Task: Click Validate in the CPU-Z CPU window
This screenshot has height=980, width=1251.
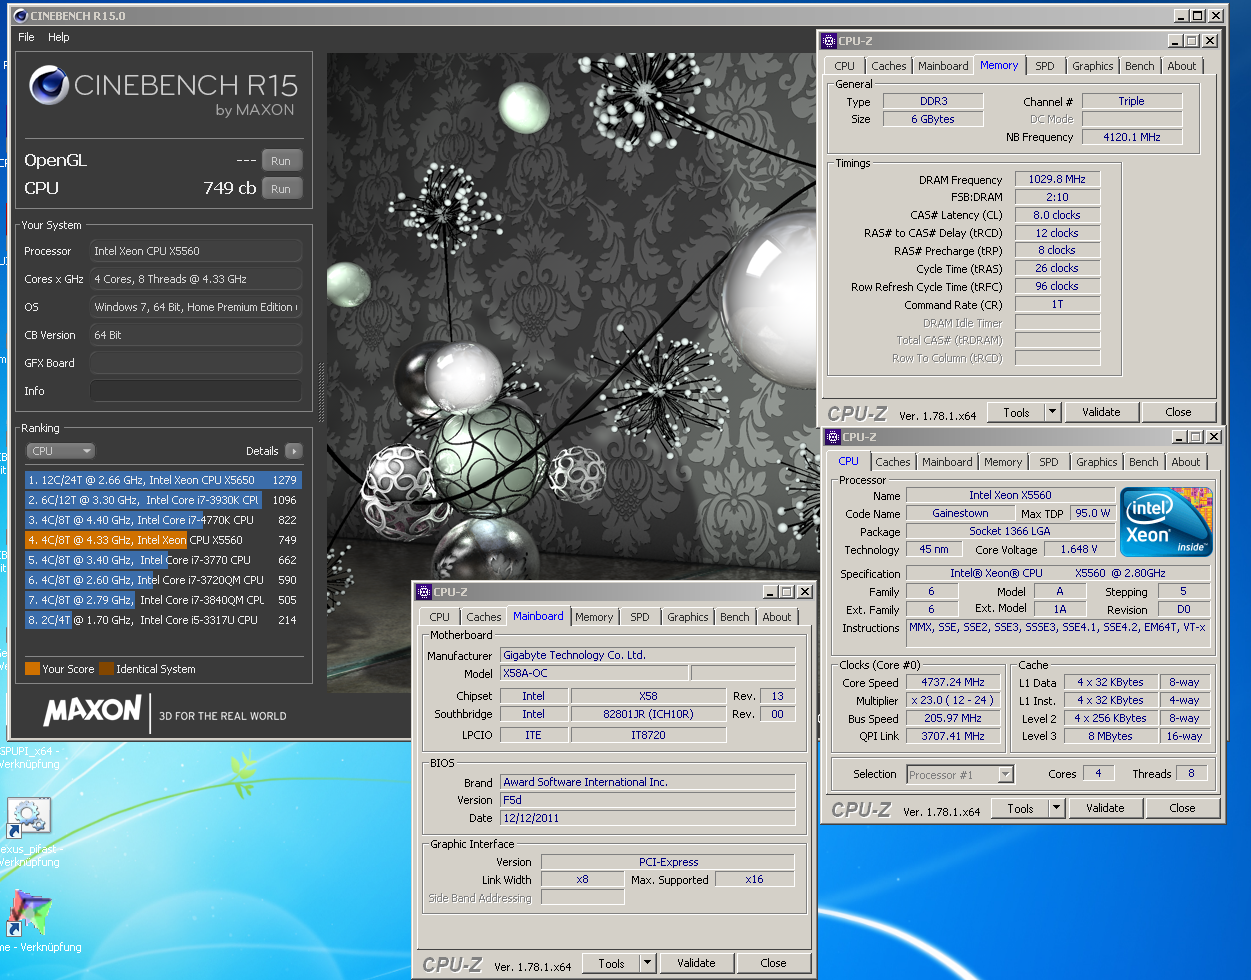Action: click(x=1105, y=808)
